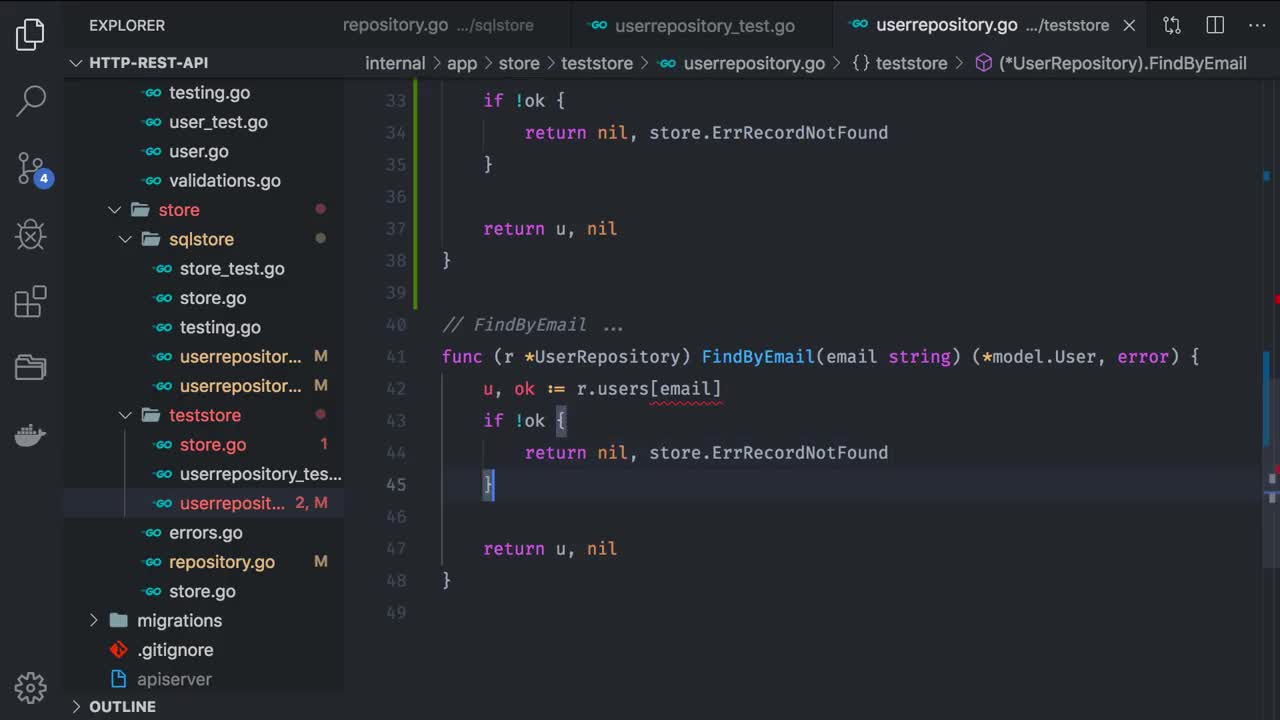
Task: Open the apiserver item
Action: 174,679
